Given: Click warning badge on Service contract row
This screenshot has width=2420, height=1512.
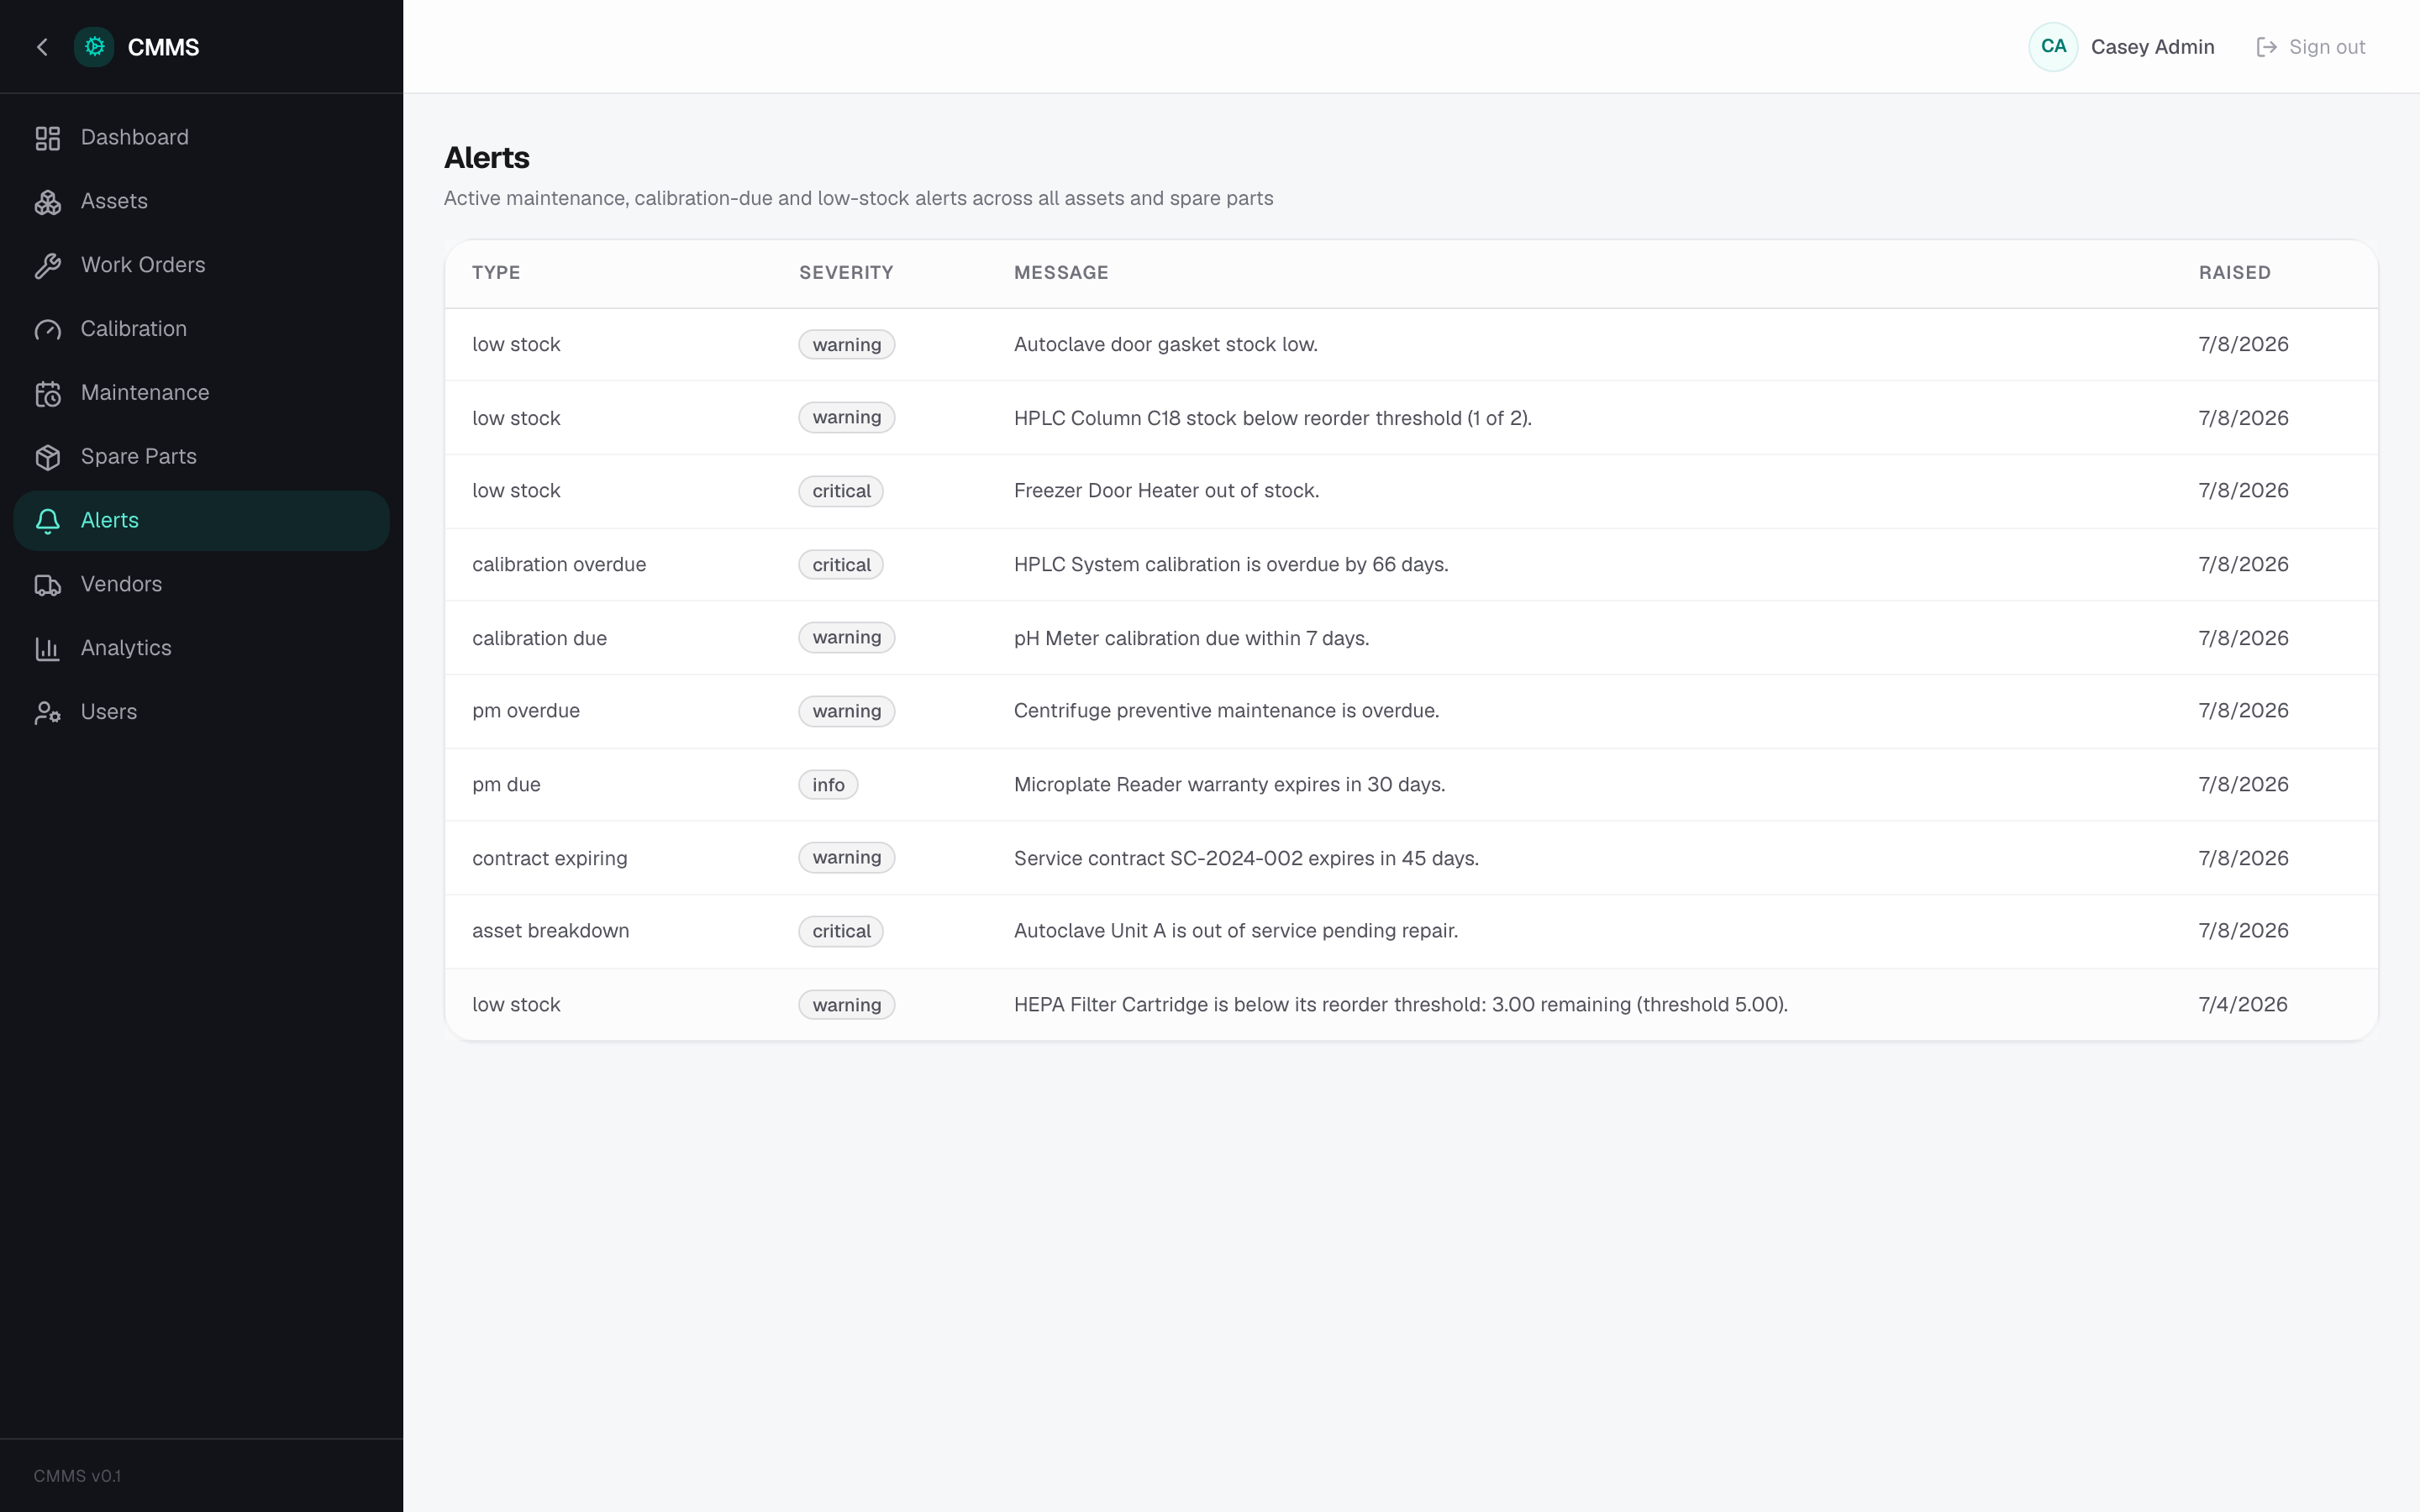Looking at the screenshot, I should click(x=847, y=858).
